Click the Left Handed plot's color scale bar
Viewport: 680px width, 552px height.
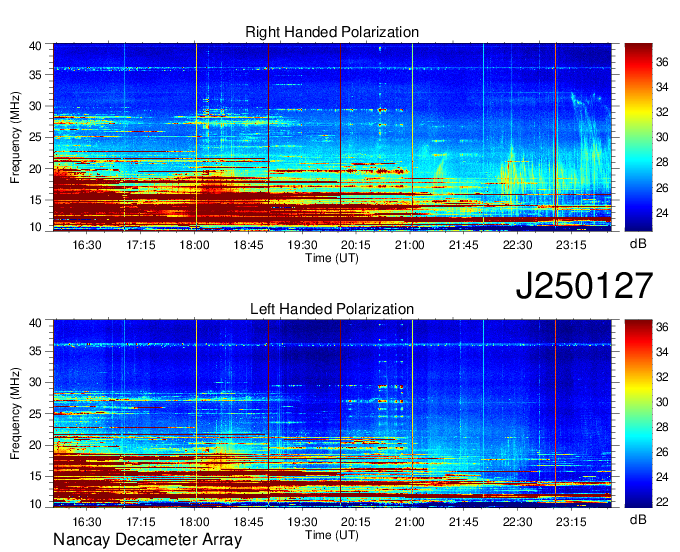coord(638,414)
